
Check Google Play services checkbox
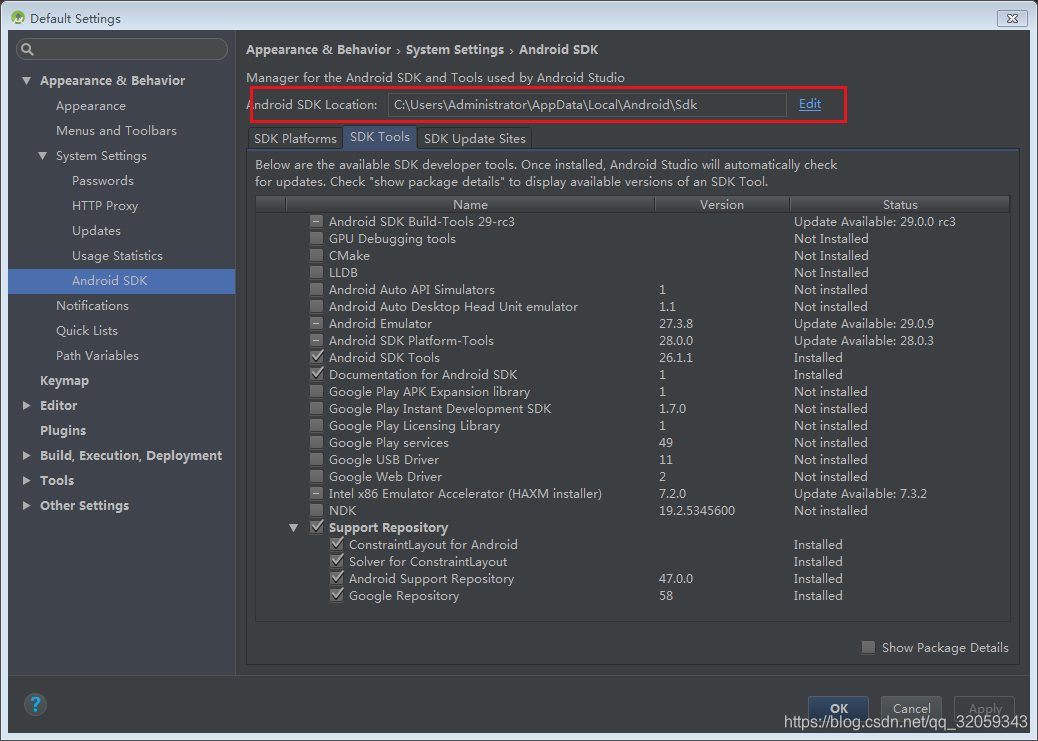316,442
